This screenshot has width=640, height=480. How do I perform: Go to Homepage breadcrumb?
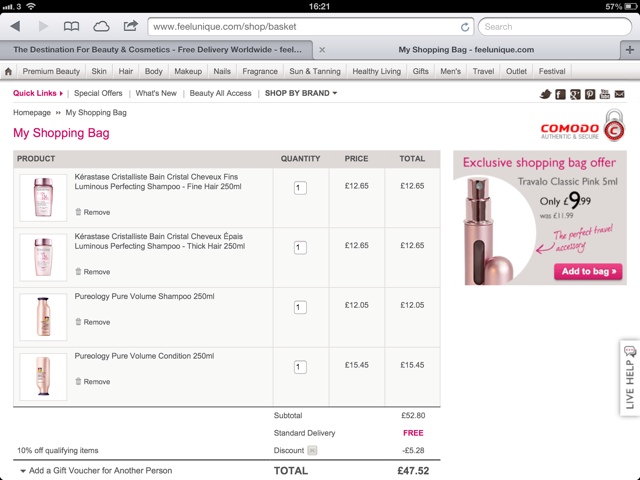[32, 113]
